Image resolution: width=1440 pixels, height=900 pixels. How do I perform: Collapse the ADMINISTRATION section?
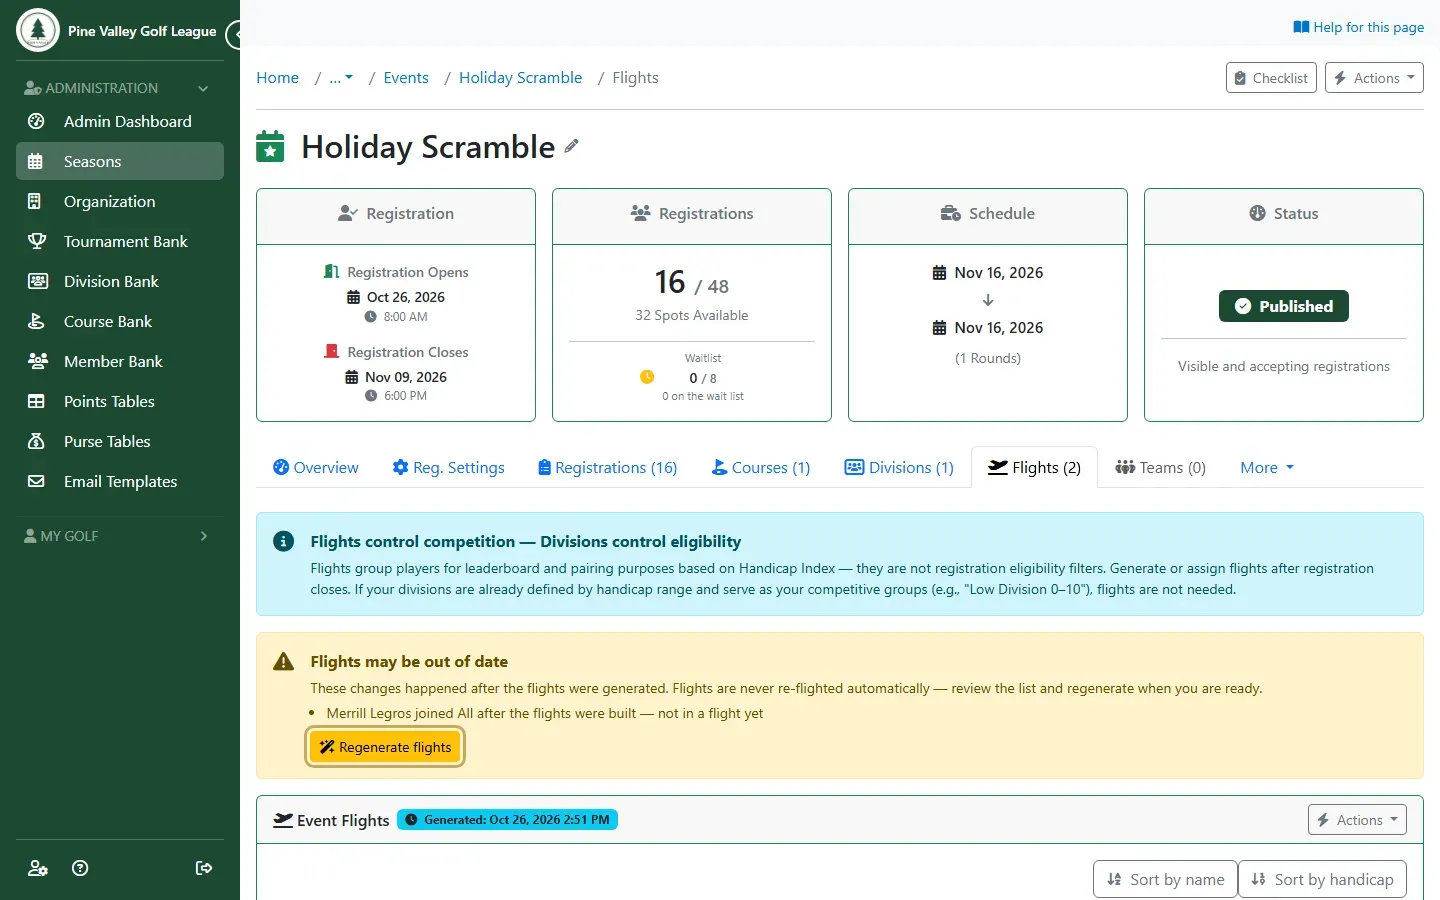click(118, 88)
